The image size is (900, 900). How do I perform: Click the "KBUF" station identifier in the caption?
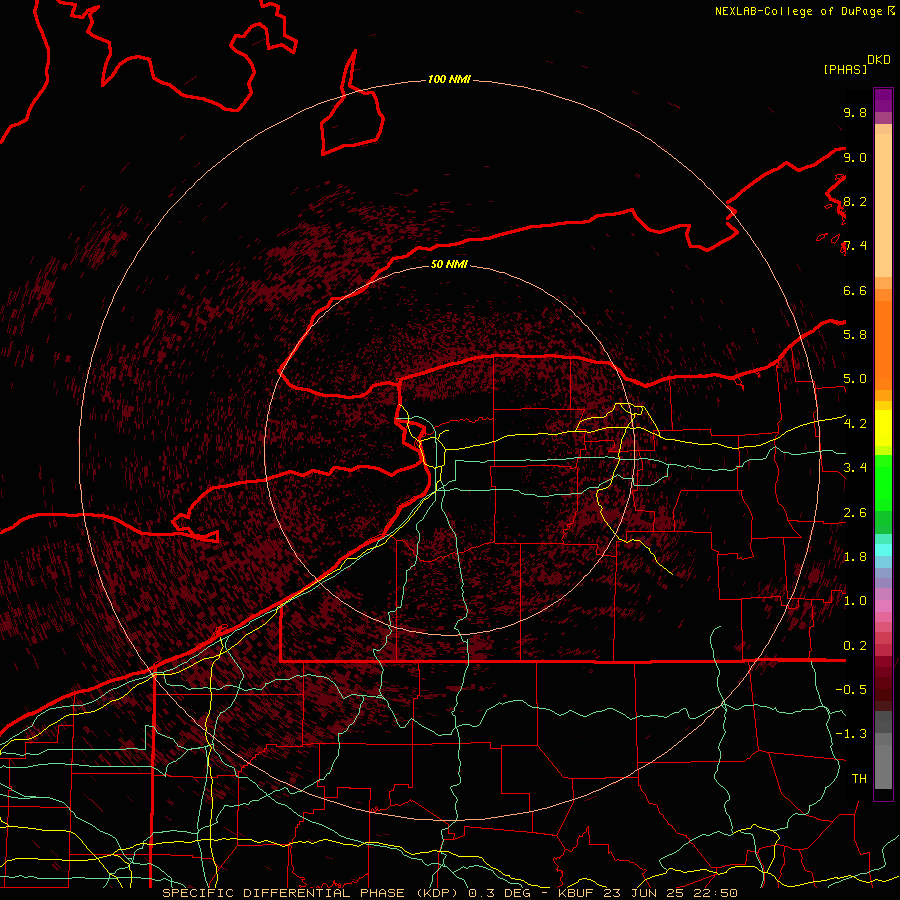[x=577, y=893]
